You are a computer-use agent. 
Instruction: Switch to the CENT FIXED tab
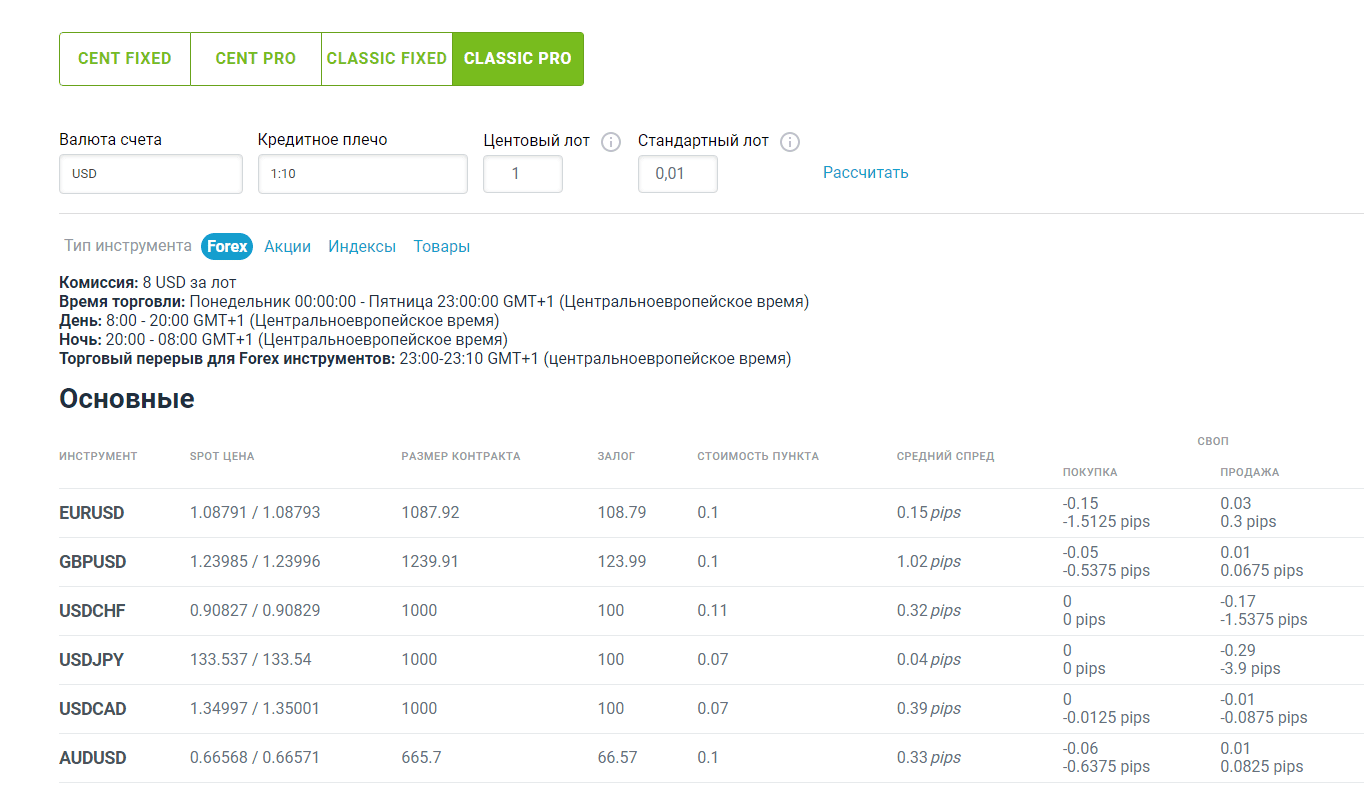[x=125, y=59]
